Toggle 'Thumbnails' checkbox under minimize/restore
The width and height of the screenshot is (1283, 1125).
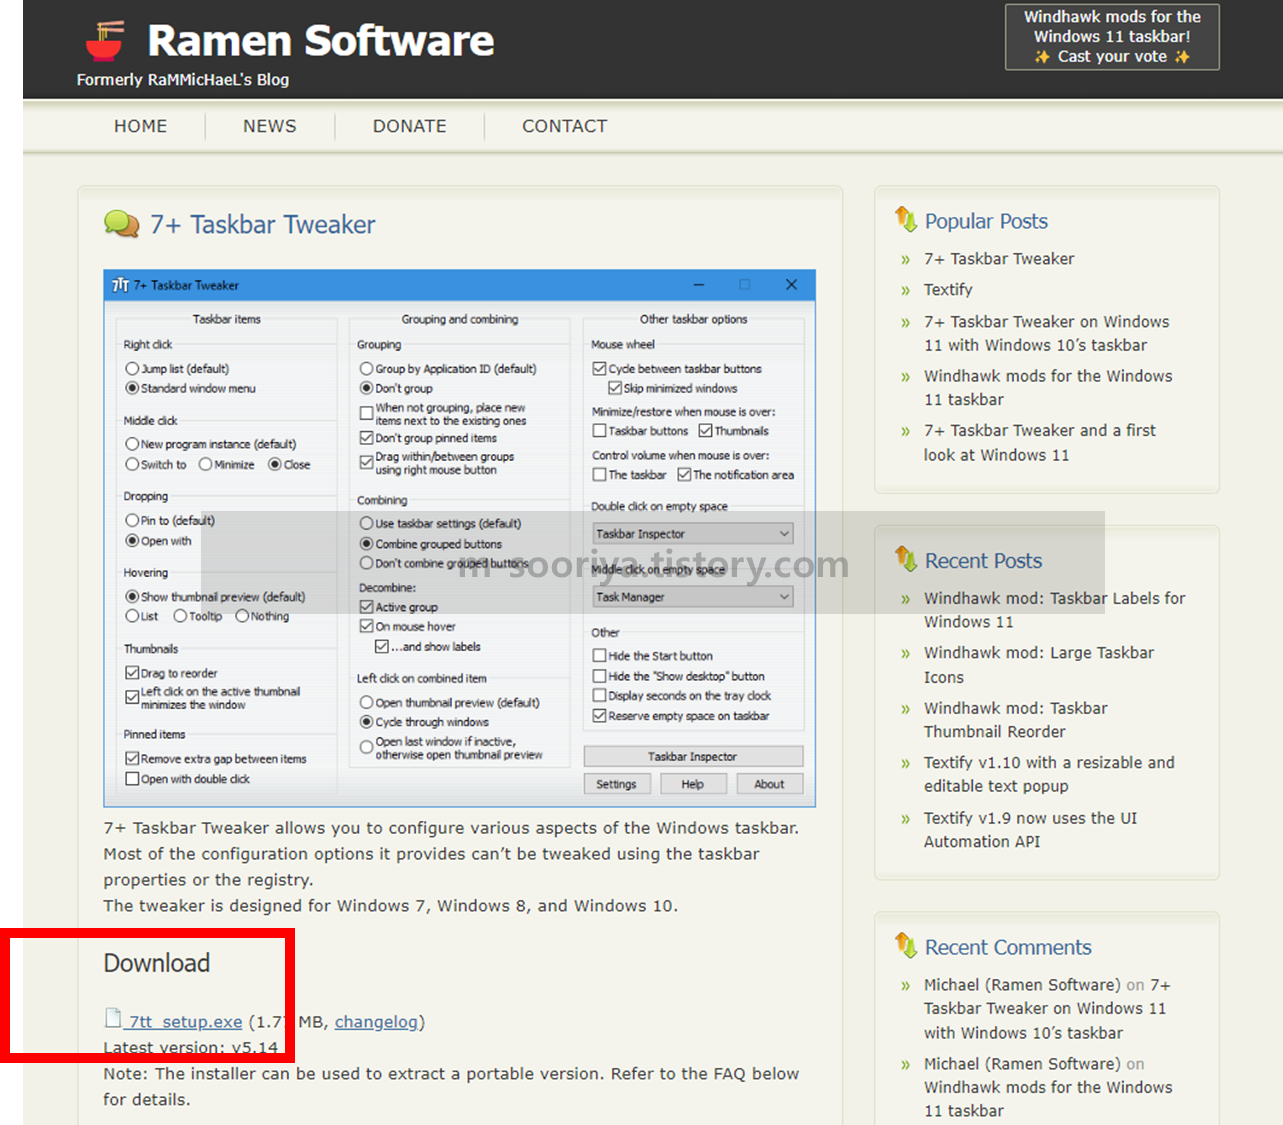click(x=706, y=431)
